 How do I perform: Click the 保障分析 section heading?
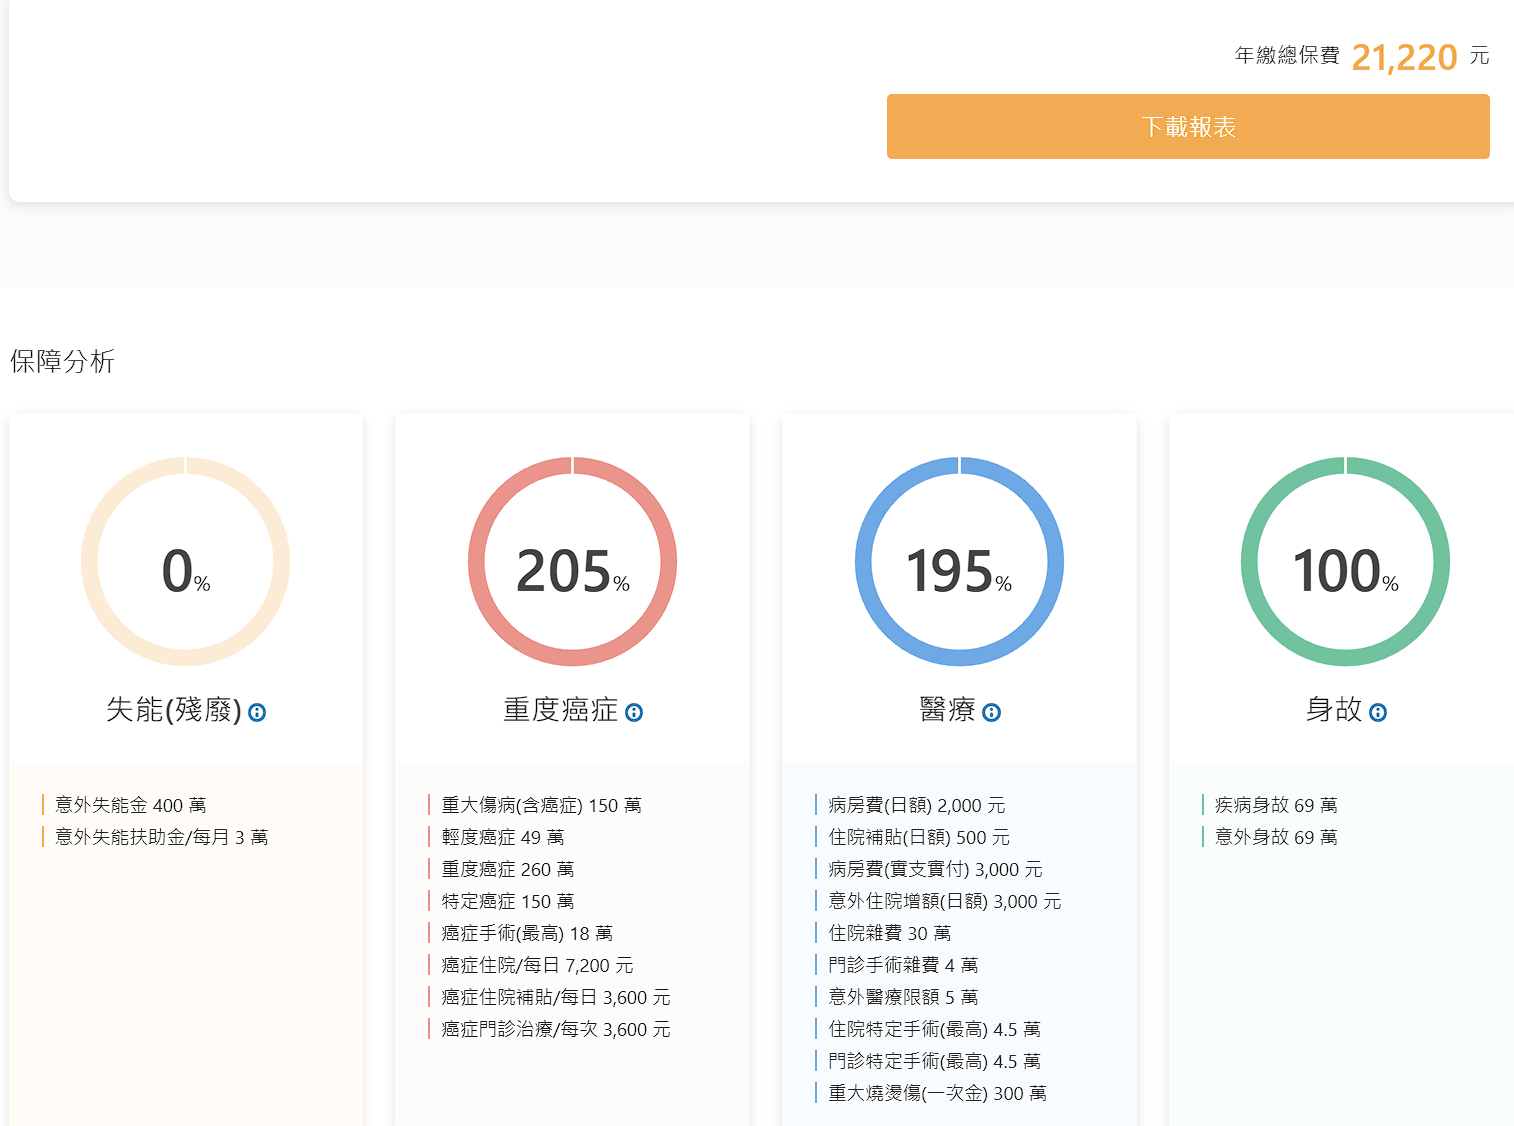tap(63, 361)
